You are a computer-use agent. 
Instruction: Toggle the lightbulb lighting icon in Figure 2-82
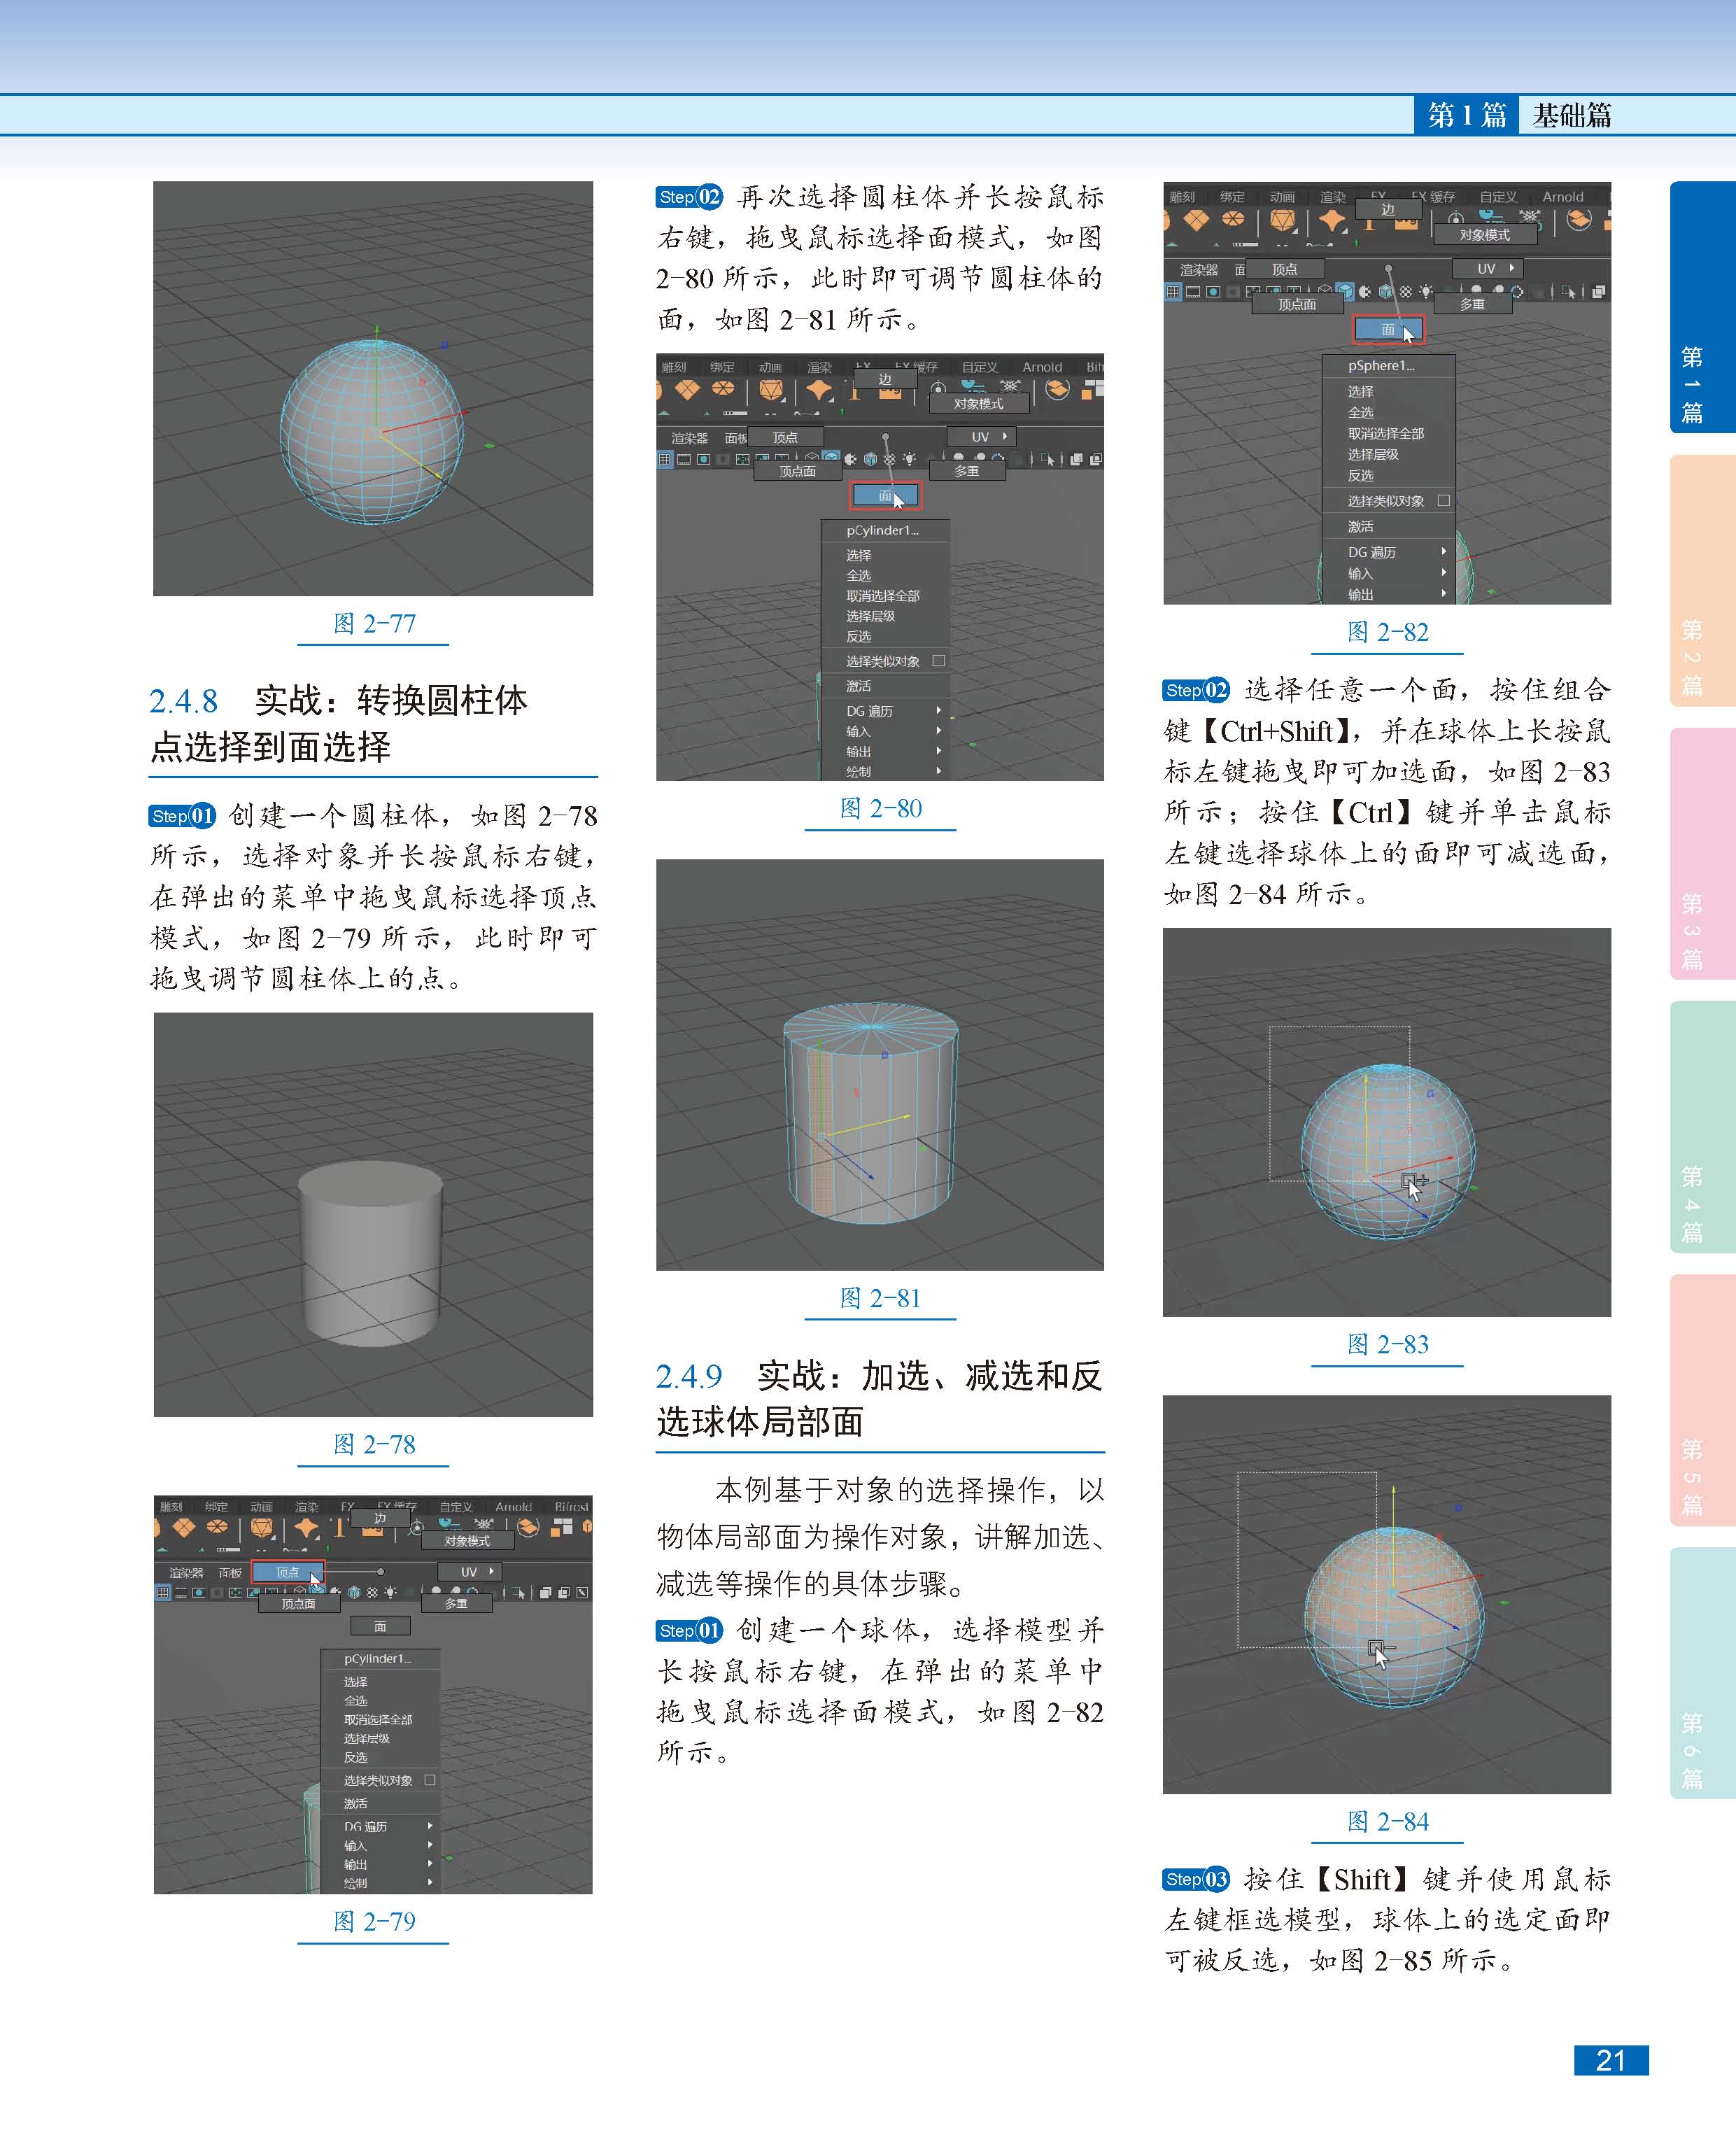[x=1426, y=292]
